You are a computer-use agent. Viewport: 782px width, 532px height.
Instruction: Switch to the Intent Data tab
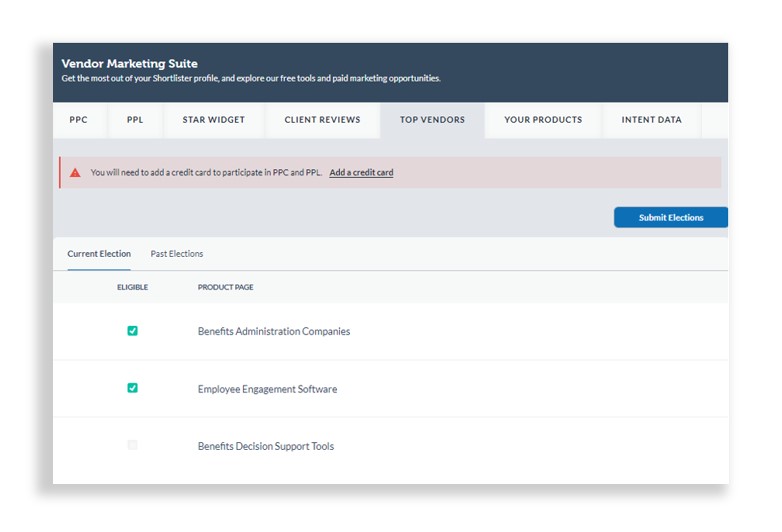(x=651, y=120)
